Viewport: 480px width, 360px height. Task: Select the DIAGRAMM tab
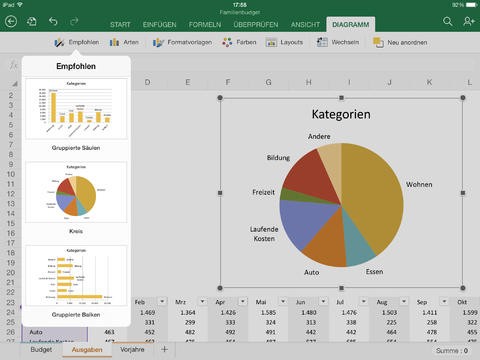pos(351,25)
